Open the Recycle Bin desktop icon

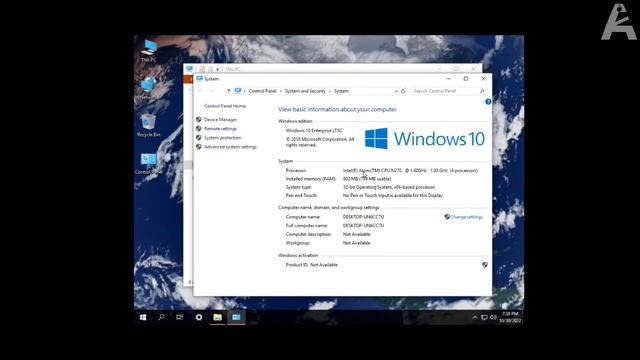[148, 125]
